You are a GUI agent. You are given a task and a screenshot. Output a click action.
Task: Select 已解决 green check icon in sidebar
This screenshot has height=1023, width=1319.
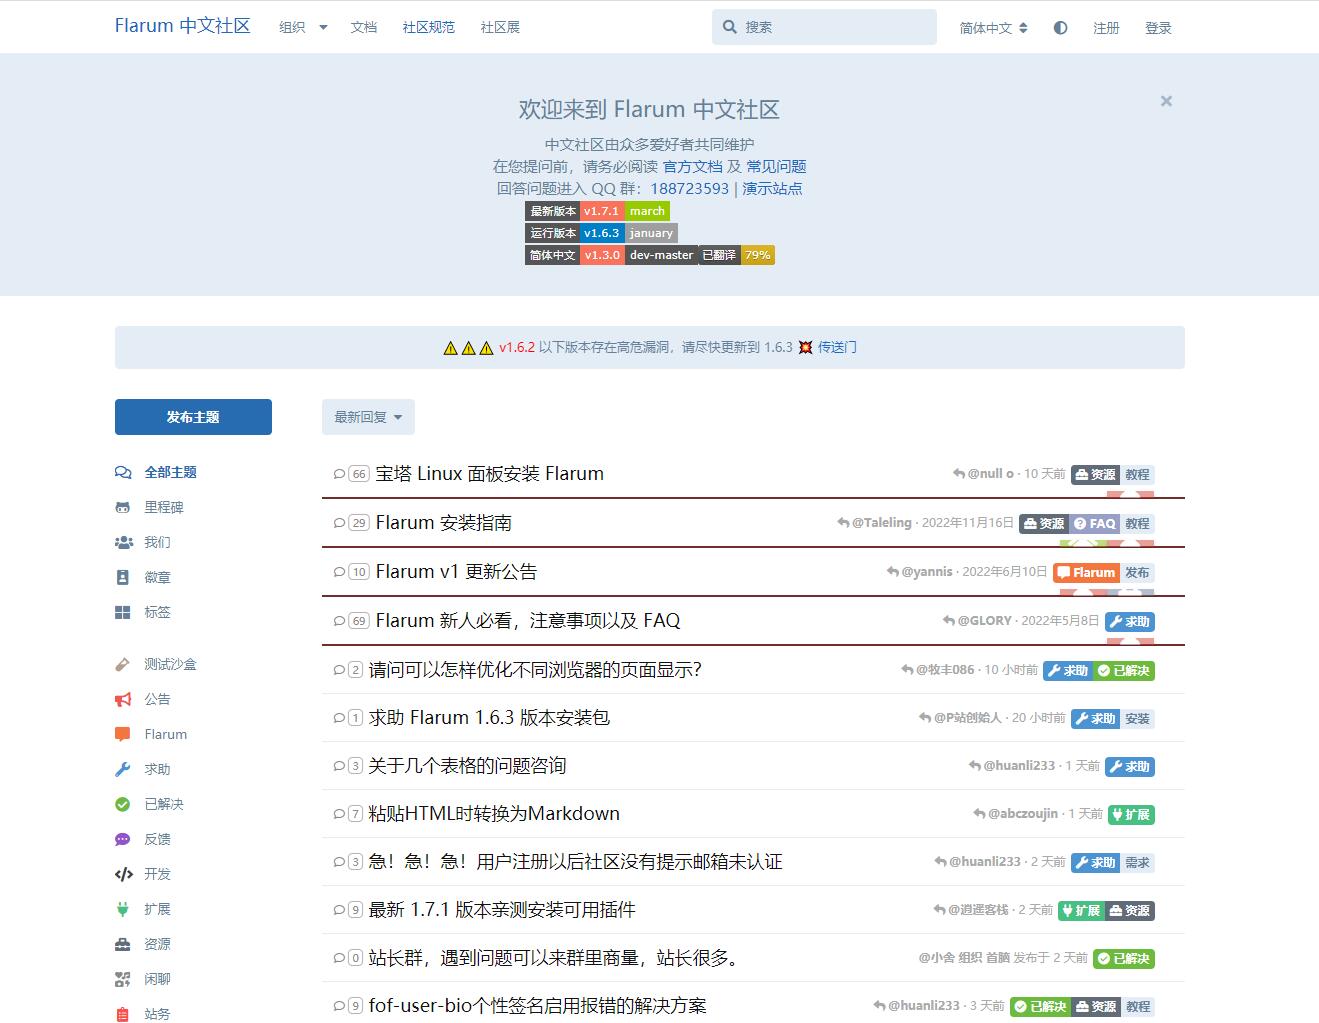(123, 804)
